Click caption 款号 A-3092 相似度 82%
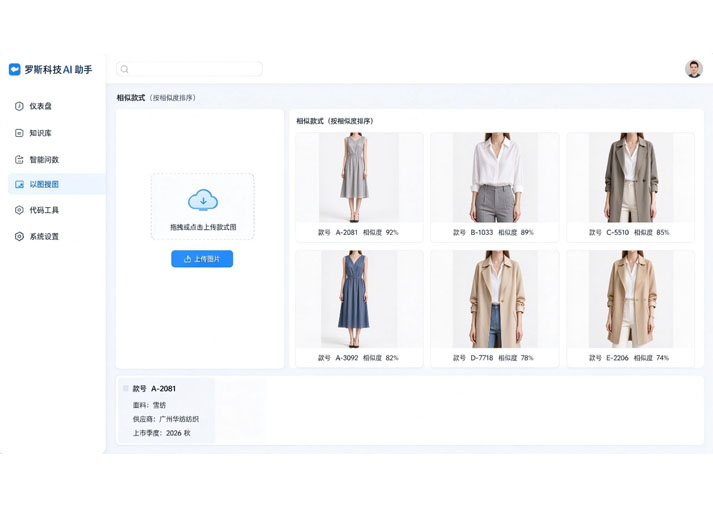713x505 pixels. tap(358, 358)
